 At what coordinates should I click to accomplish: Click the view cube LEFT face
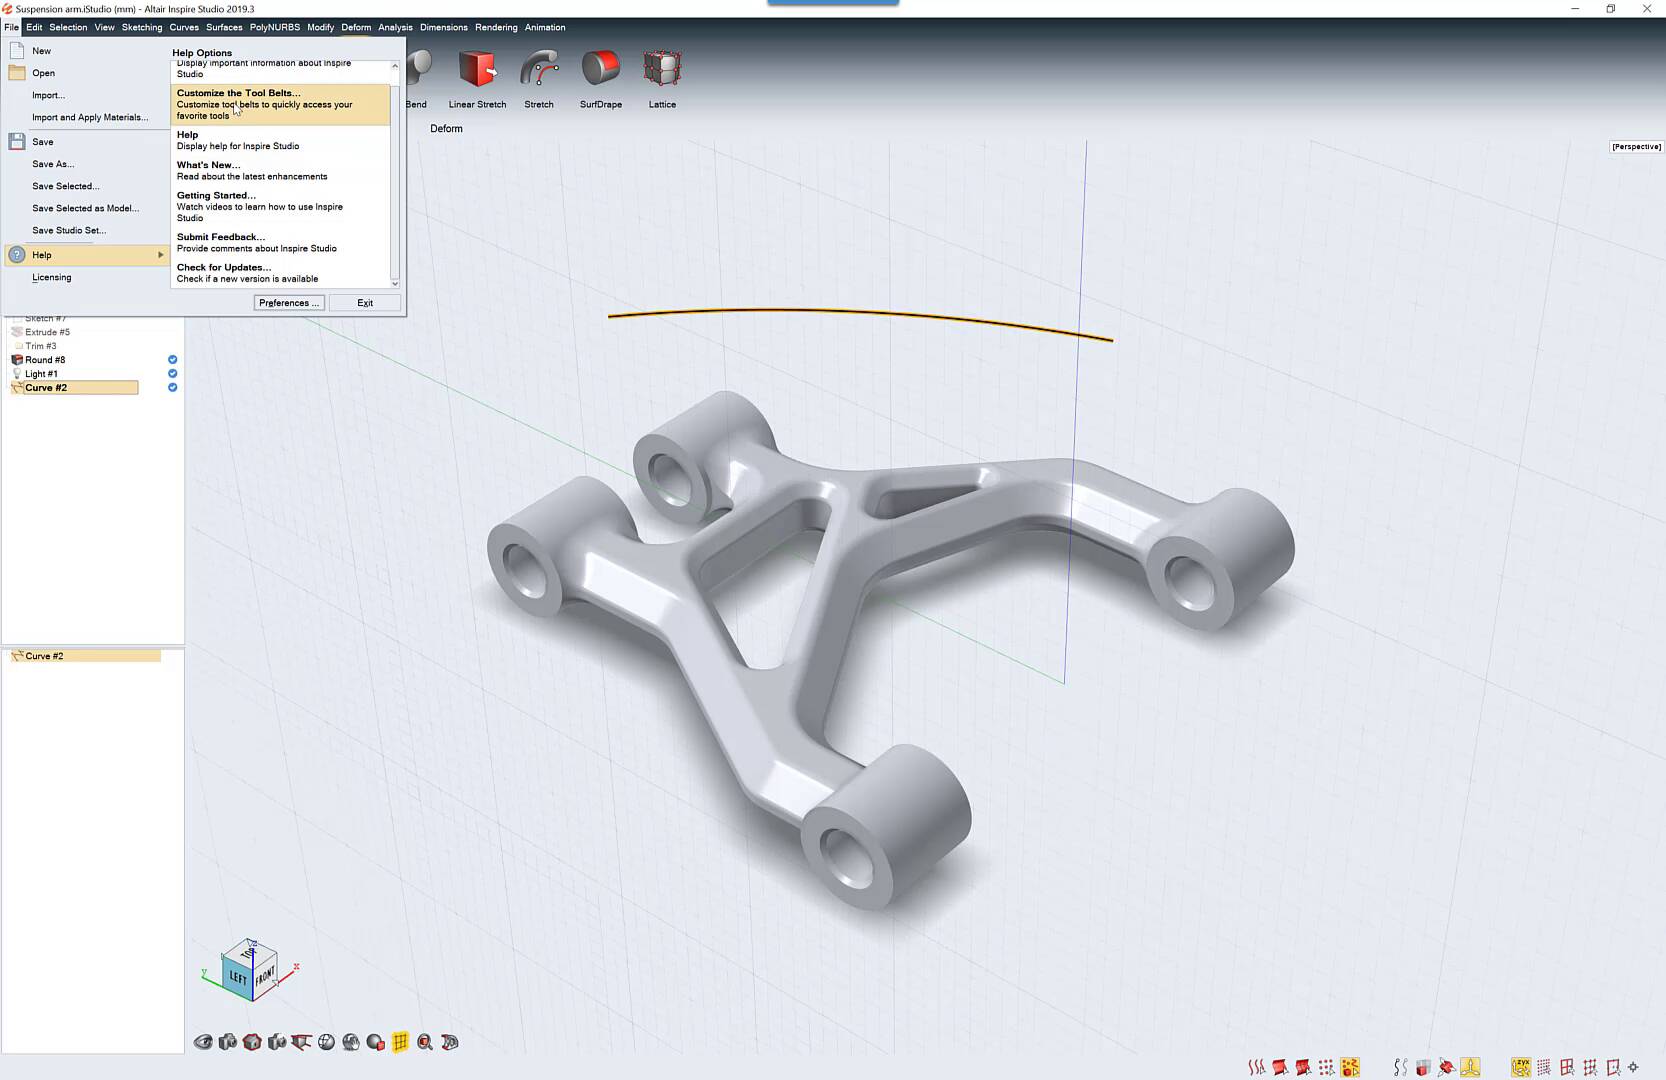click(x=237, y=977)
